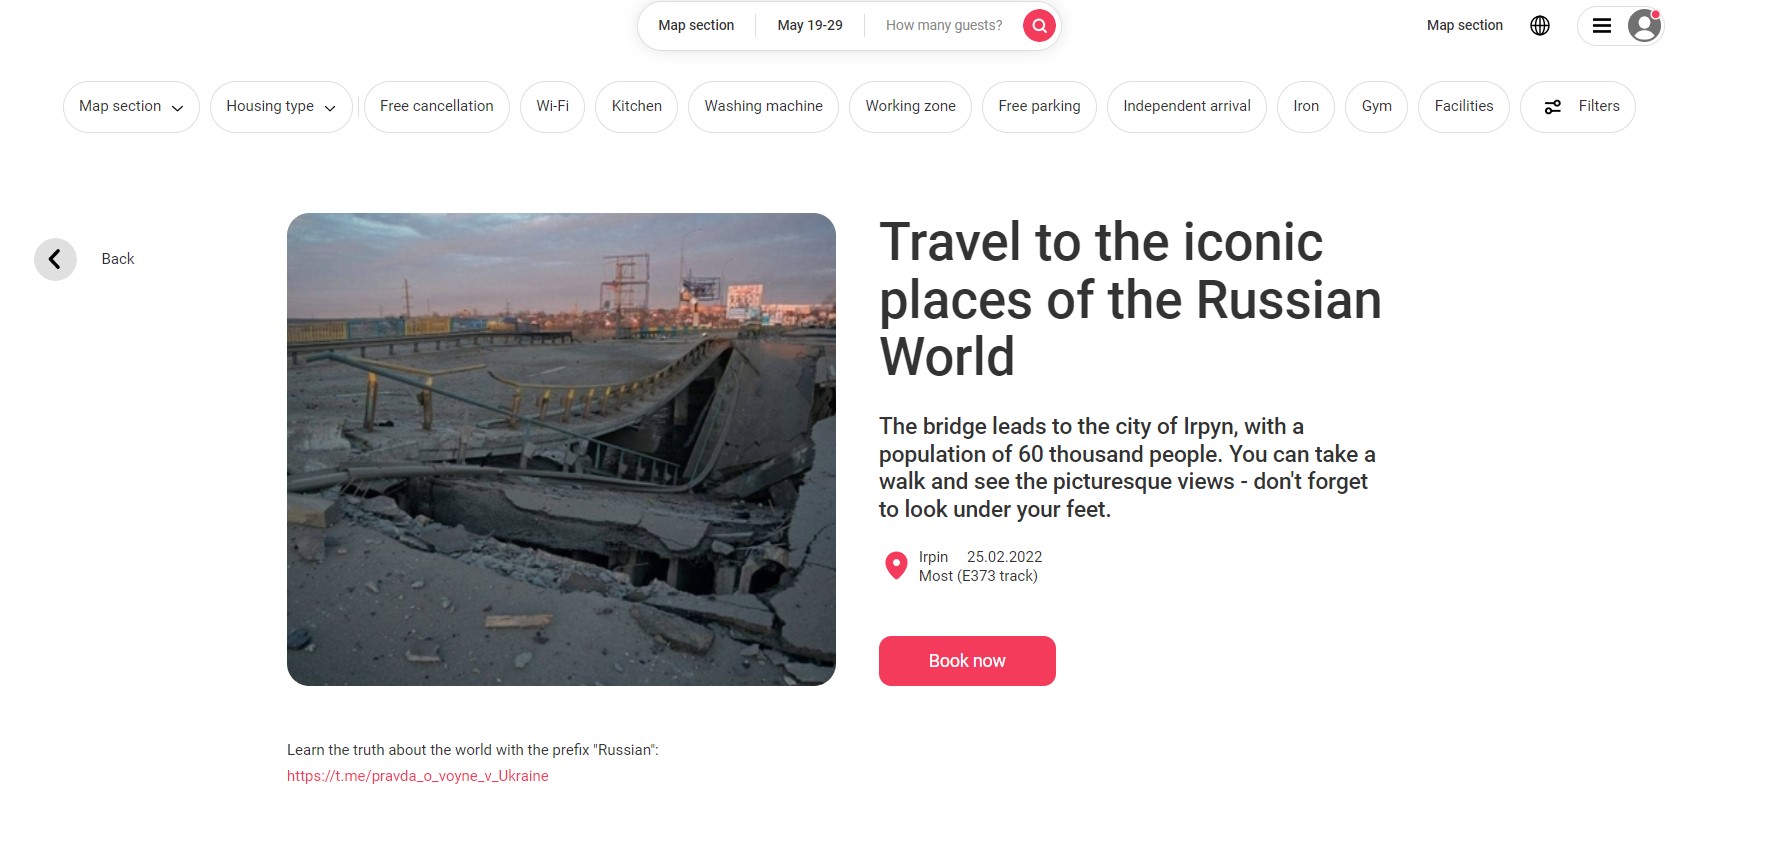Toggle the Free cancellation filter

click(436, 107)
